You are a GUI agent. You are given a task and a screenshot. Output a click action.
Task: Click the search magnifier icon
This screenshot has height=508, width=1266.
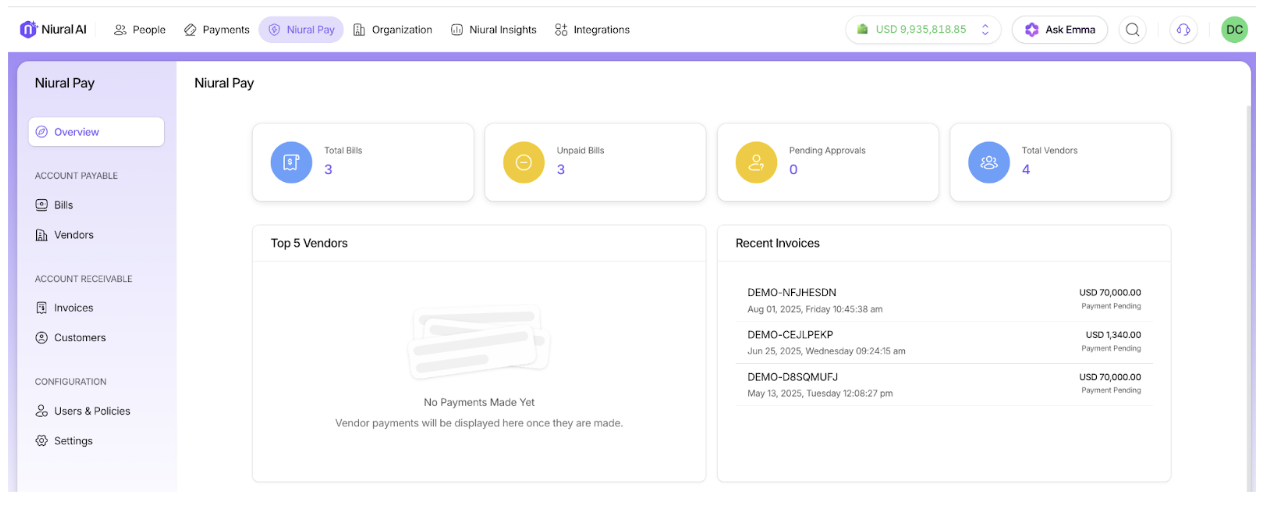(x=1132, y=30)
